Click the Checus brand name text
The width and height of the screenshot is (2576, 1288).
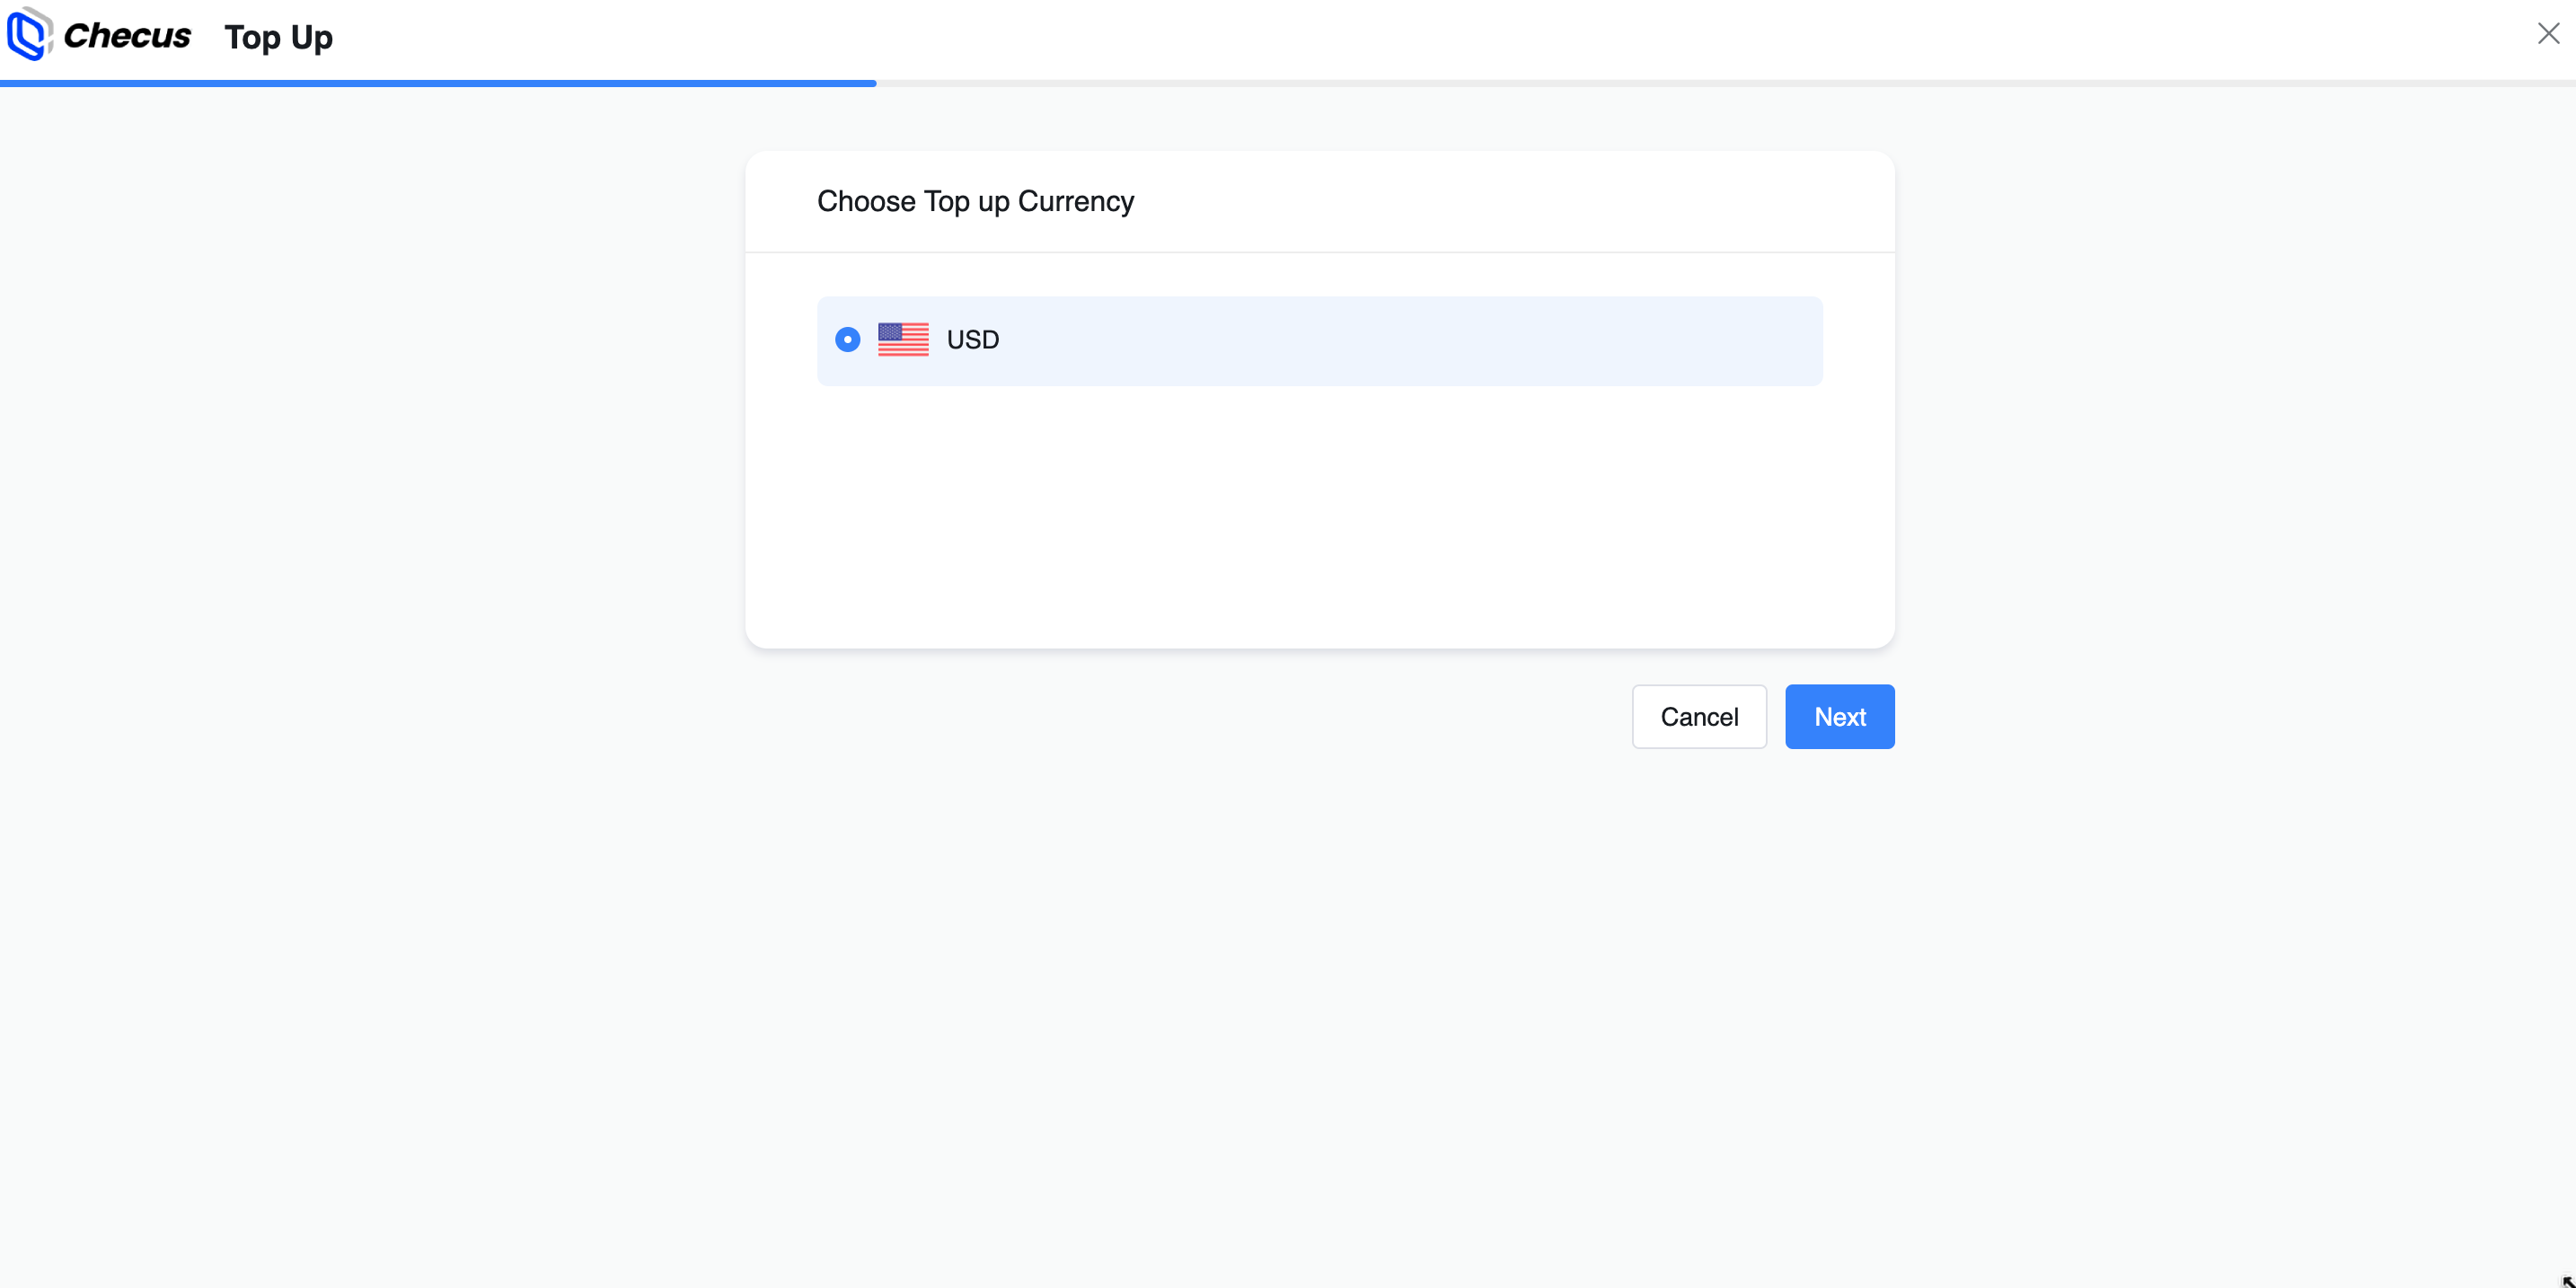[x=127, y=36]
